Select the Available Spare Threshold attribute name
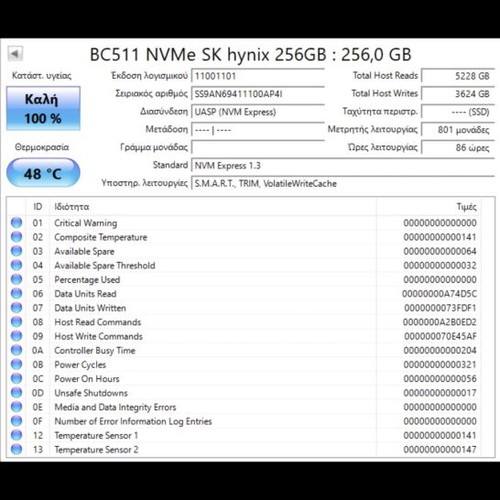The image size is (500, 500). (105, 266)
